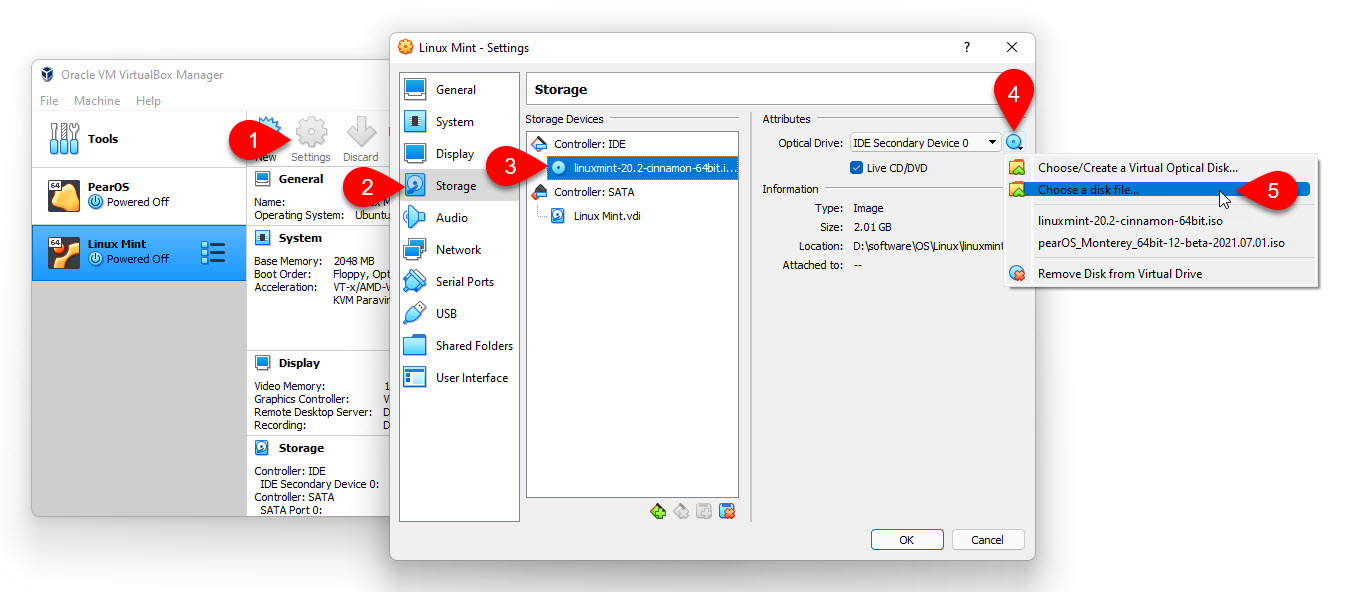Viewport: 1351px width, 592px height.
Task: Click the New machine toolbar icon
Action: (x=266, y=140)
